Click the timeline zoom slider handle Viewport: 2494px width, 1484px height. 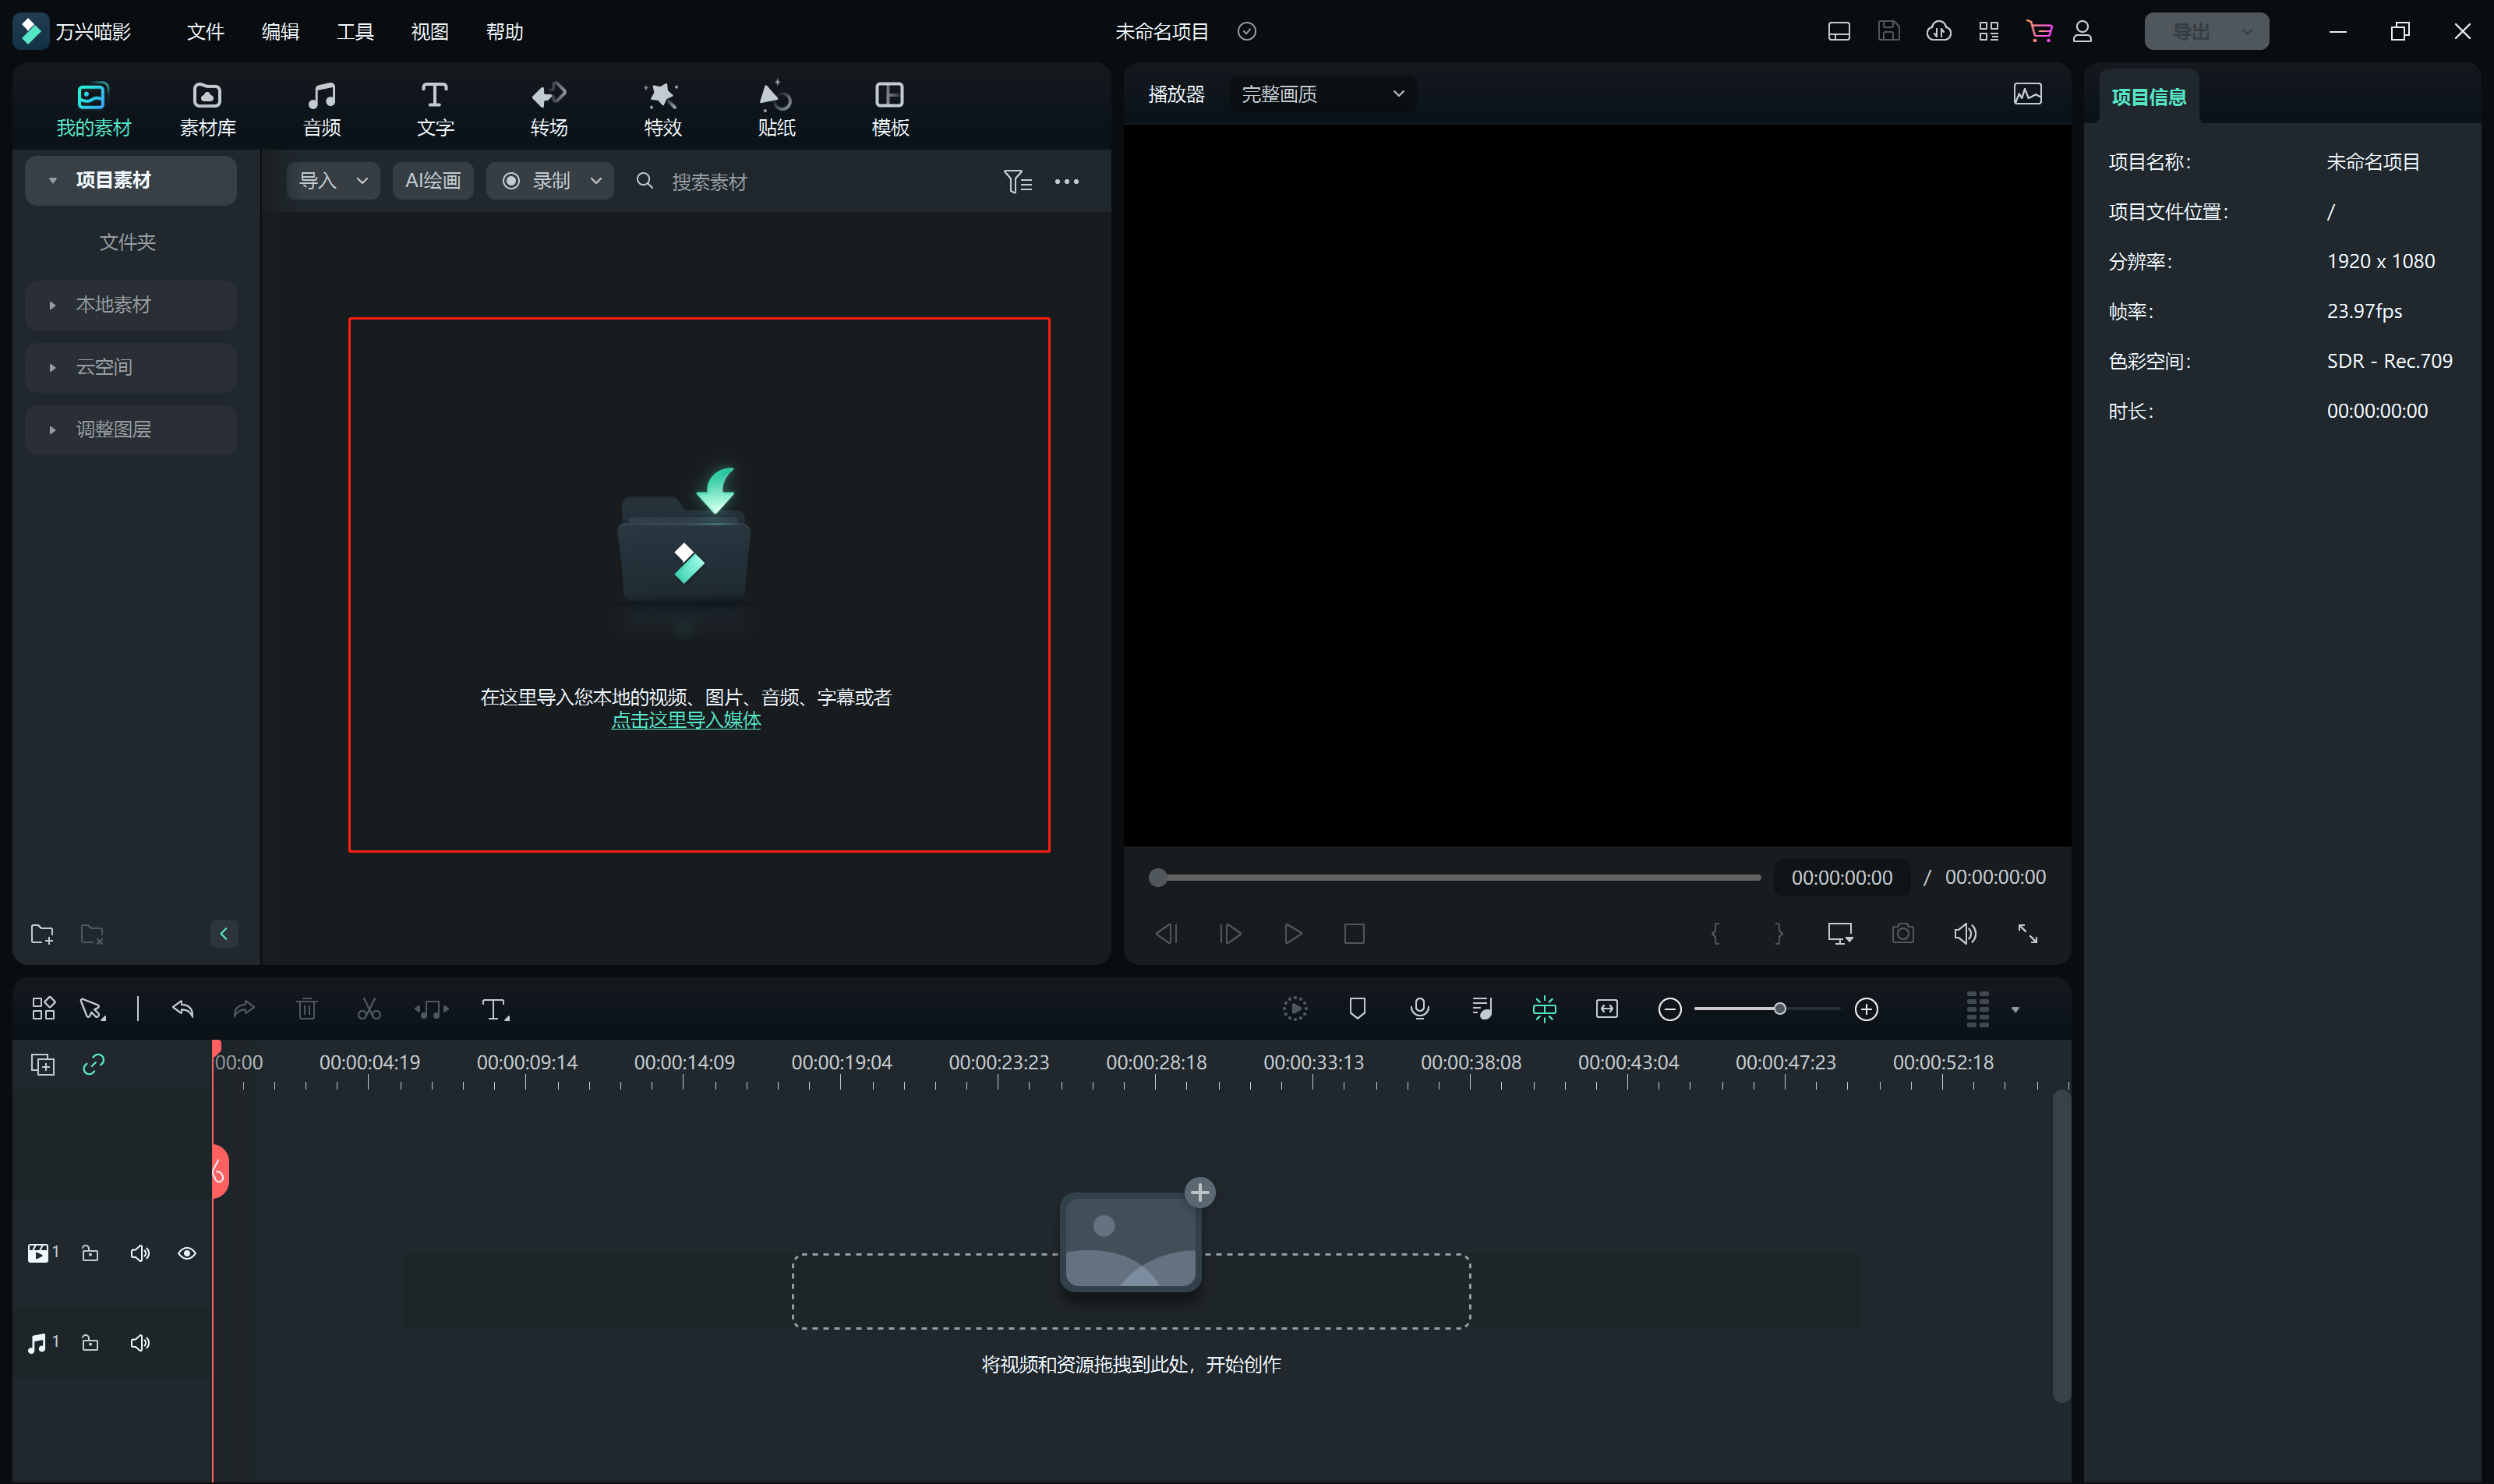(1779, 1008)
